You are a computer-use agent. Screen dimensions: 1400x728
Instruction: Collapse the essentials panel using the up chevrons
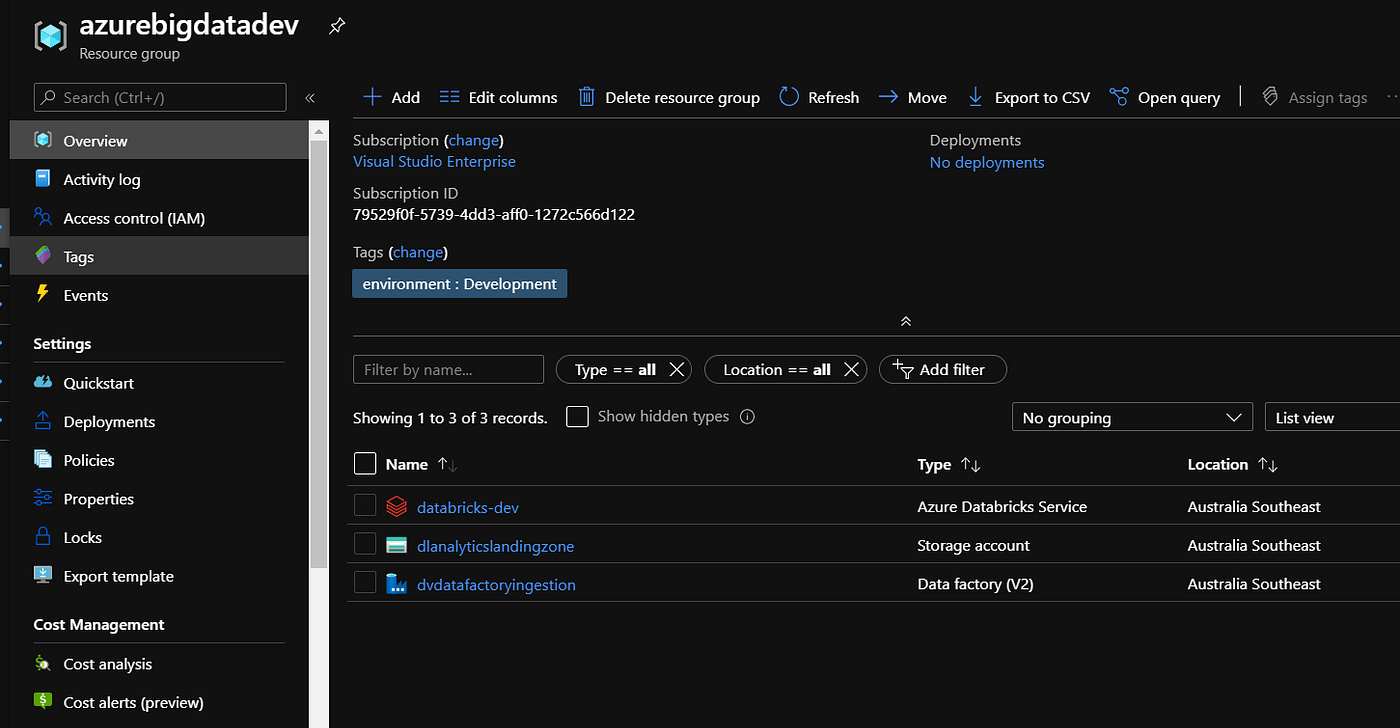(905, 321)
